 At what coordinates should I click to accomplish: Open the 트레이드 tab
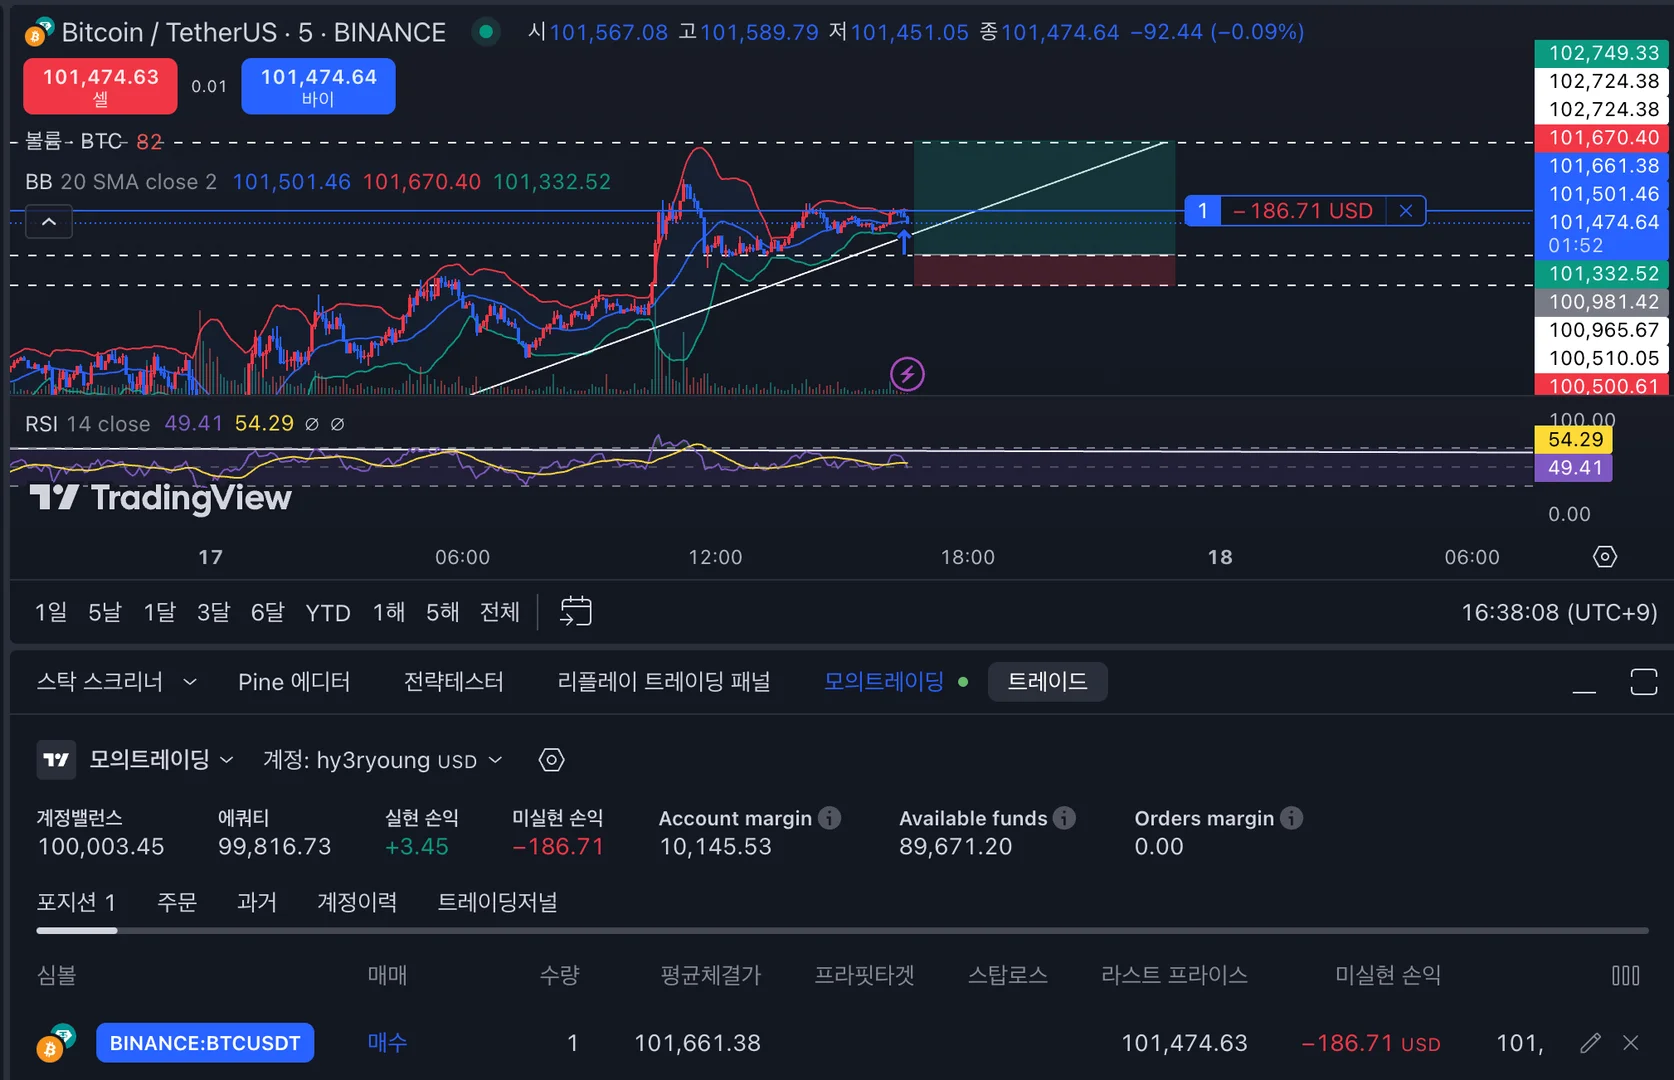1047,682
